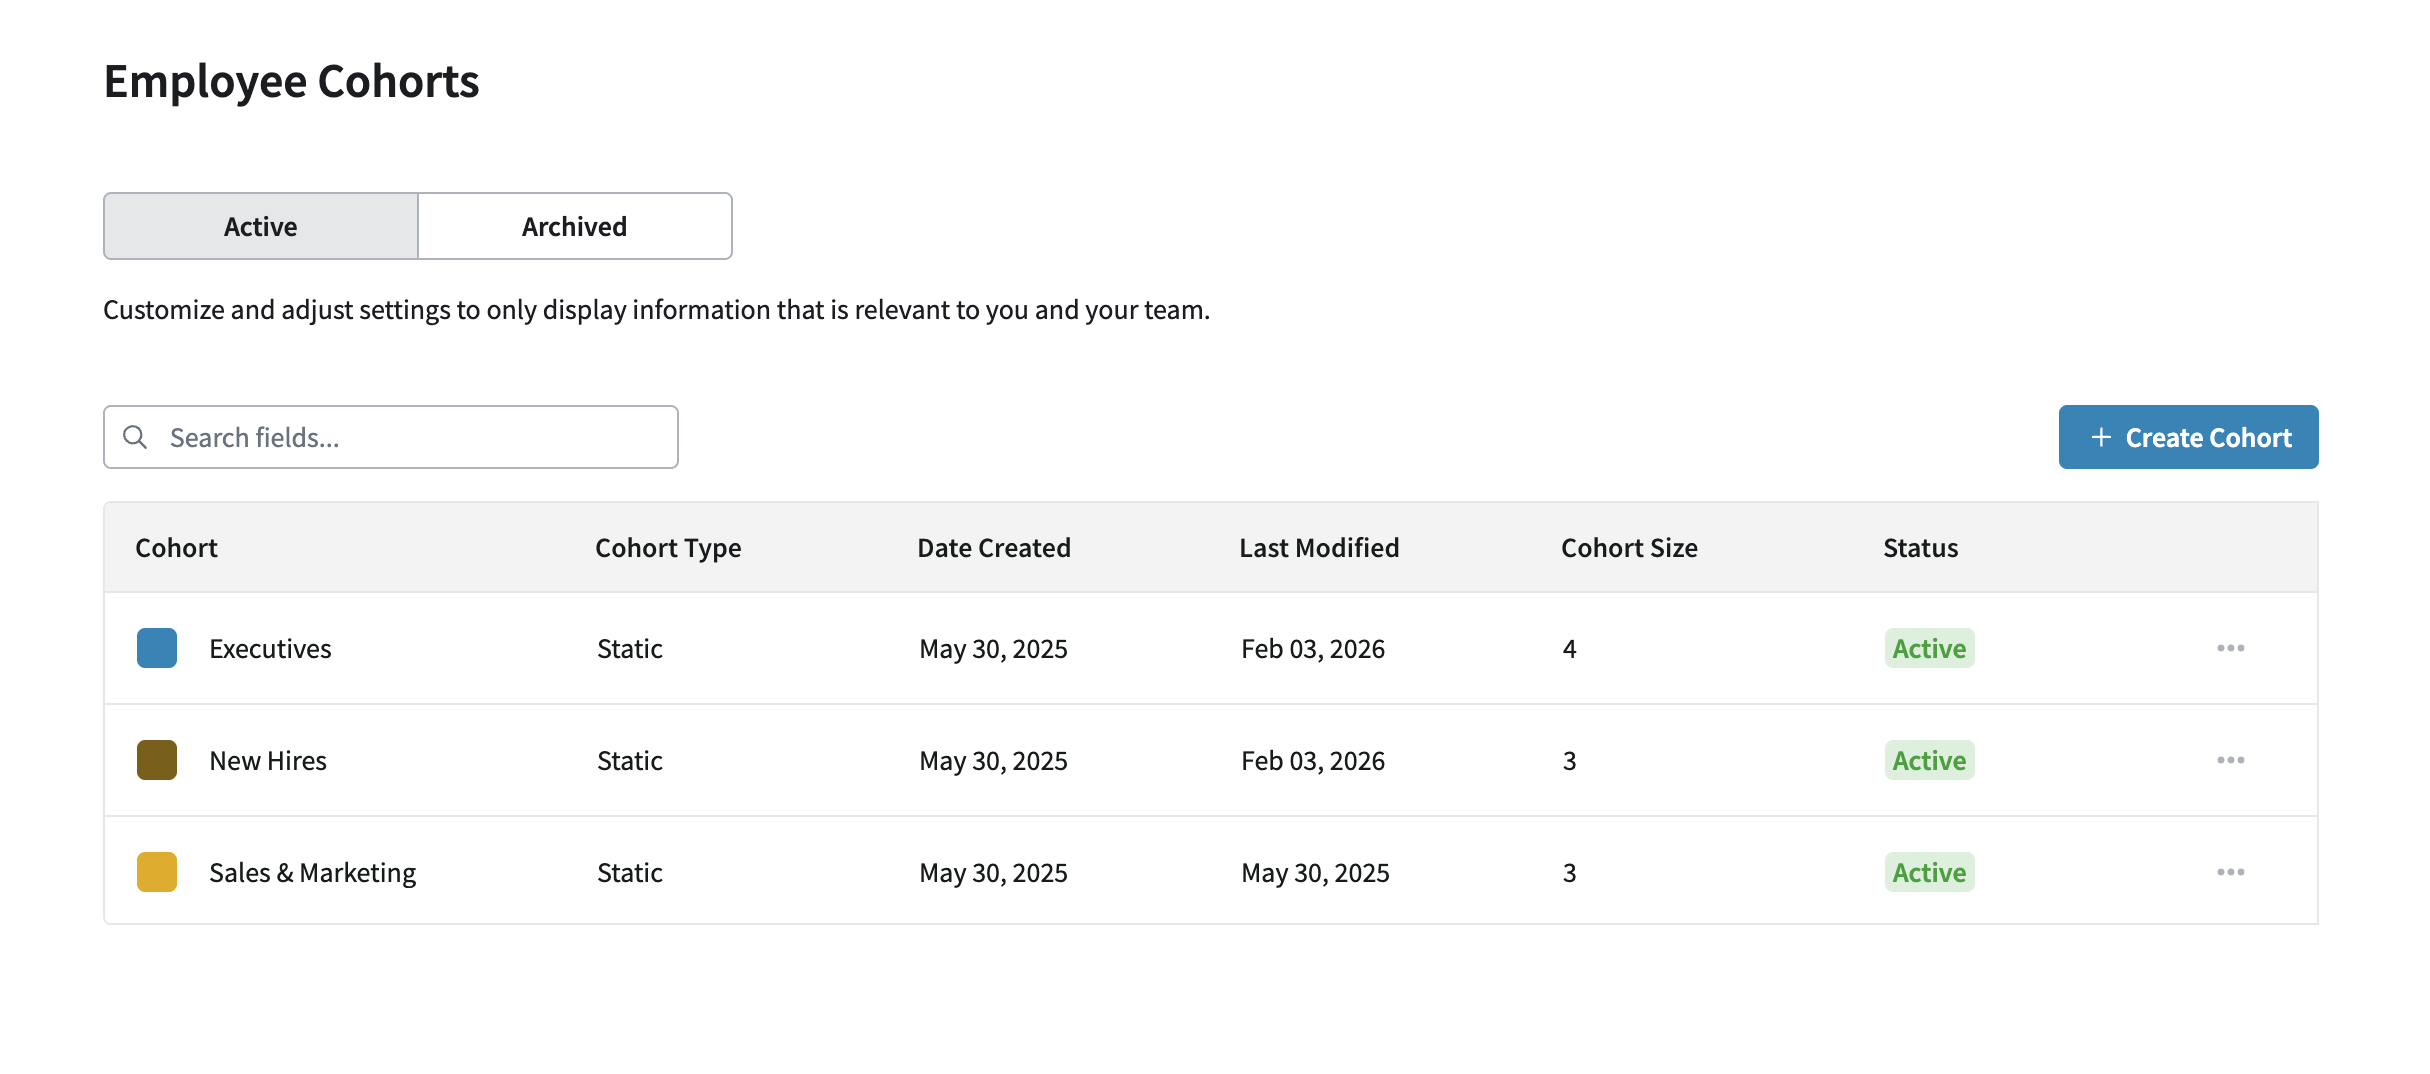The height and width of the screenshot is (1074, 2430).
Task: Open the Sales & Marketing row options menu
Action: coord(2230,872)
